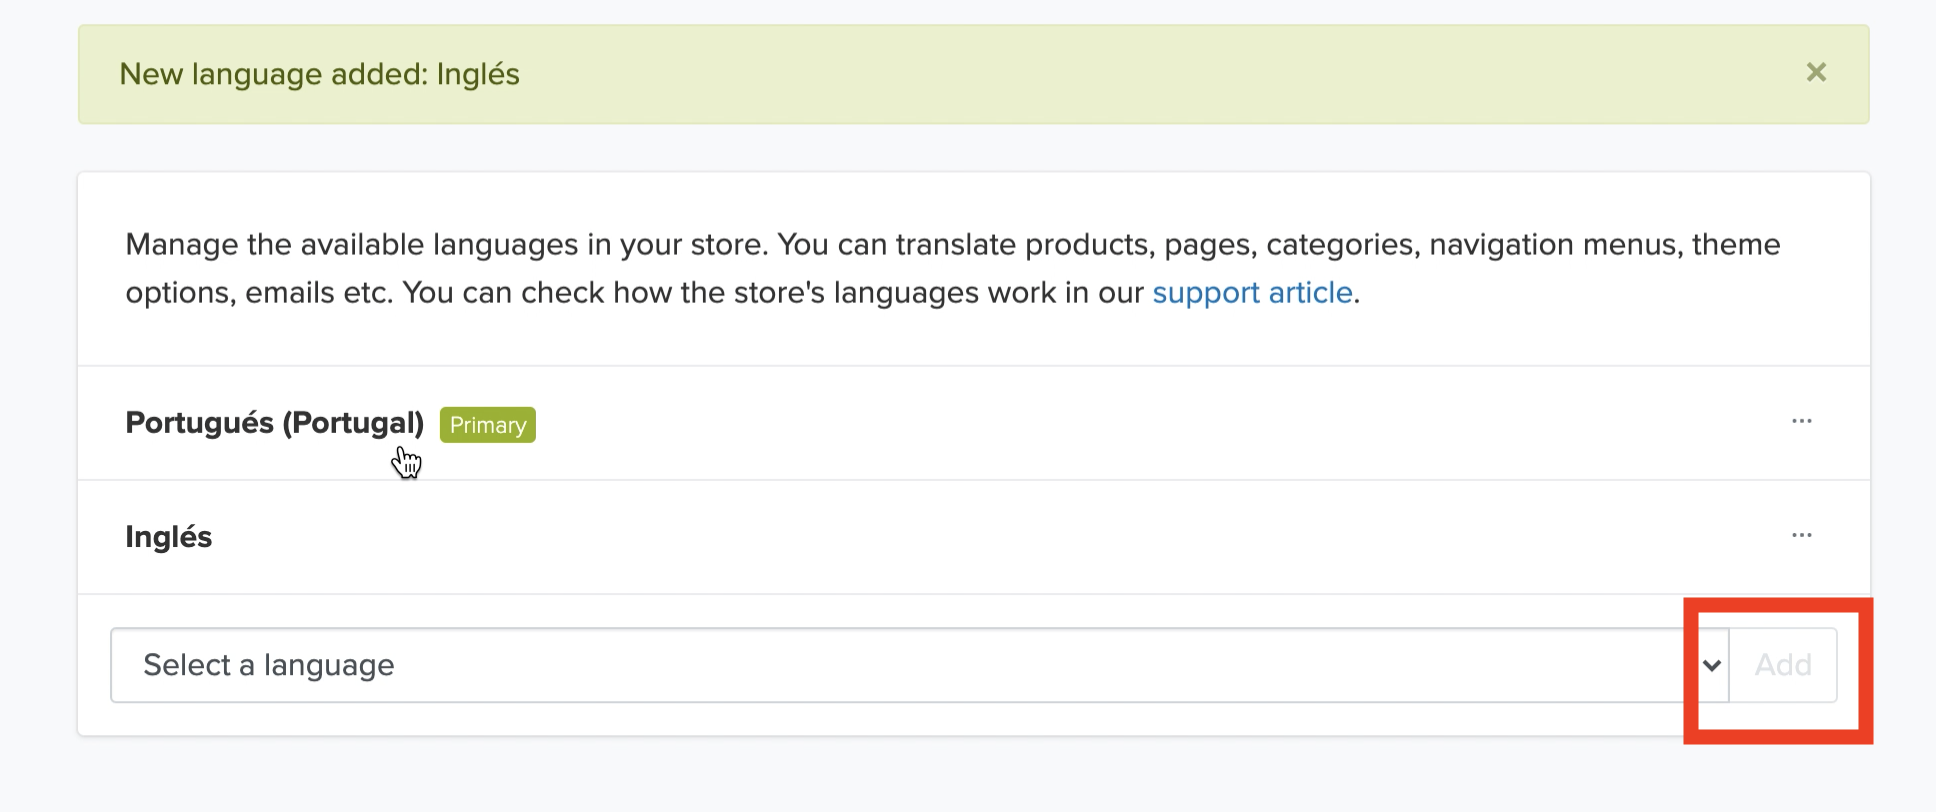
Task: Click the word 'Inglés' in the green banner
Action: (x=478, y=75)
